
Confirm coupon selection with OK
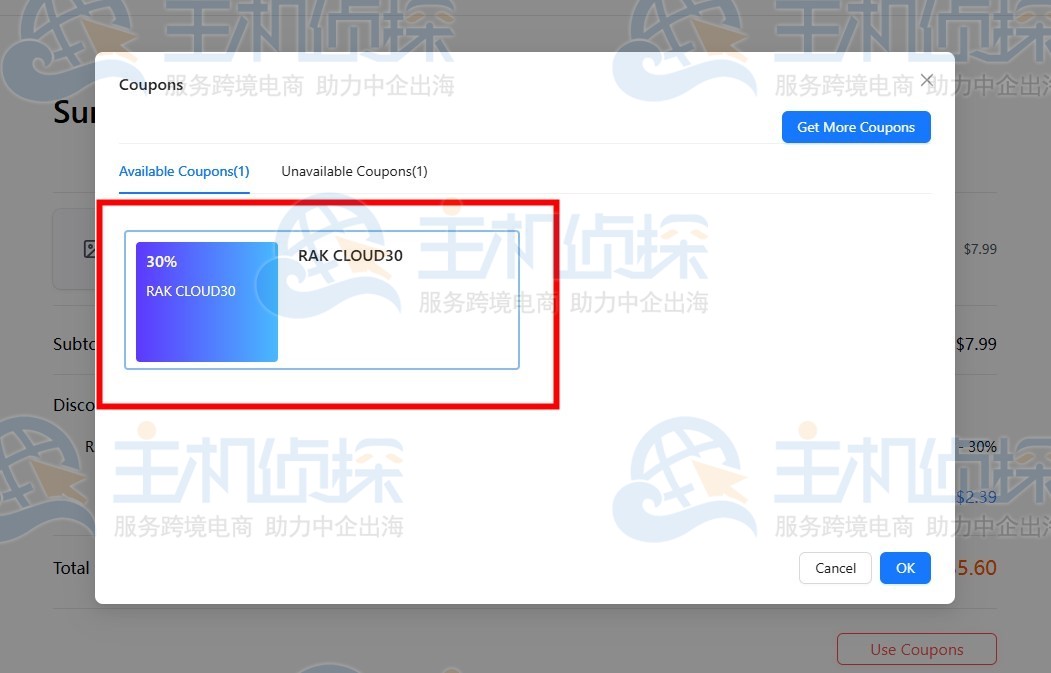pos(904,567)
